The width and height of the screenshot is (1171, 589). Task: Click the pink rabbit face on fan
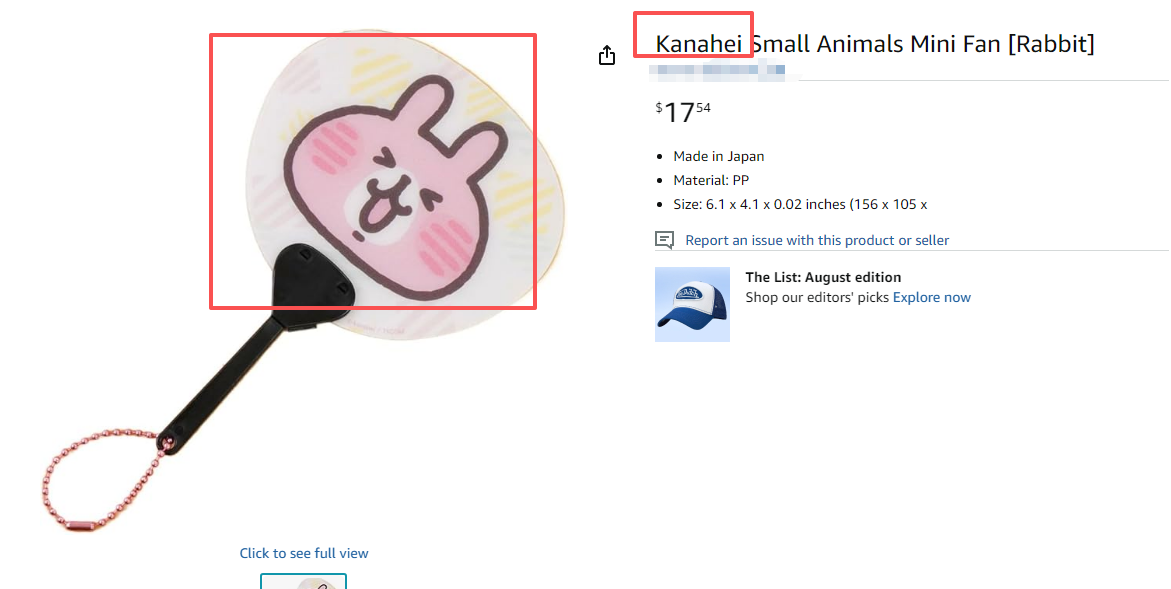pyautogui.click(x=394, y=192)
